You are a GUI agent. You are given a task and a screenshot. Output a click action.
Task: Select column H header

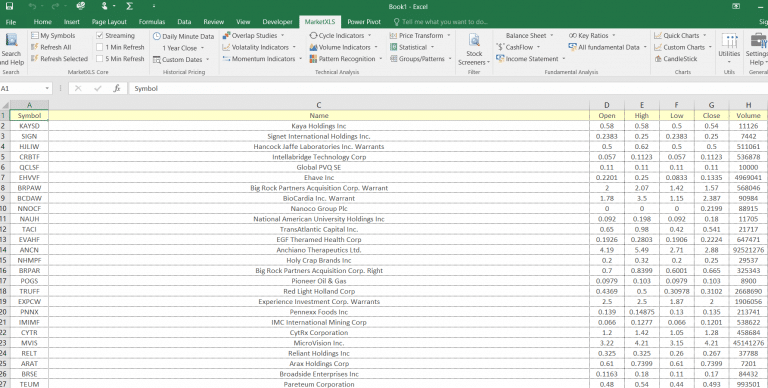pos(748,105)
